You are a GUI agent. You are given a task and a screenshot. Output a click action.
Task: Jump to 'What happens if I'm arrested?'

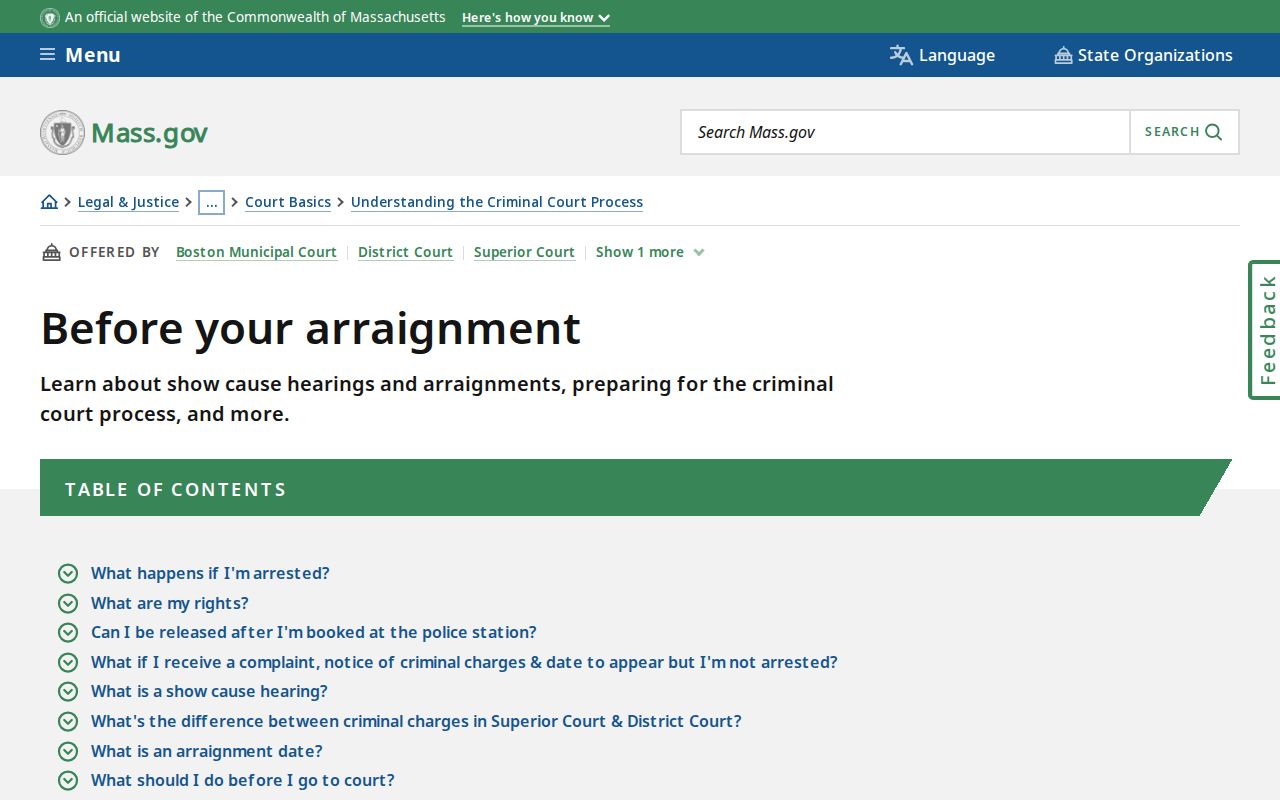pos(210,573)
